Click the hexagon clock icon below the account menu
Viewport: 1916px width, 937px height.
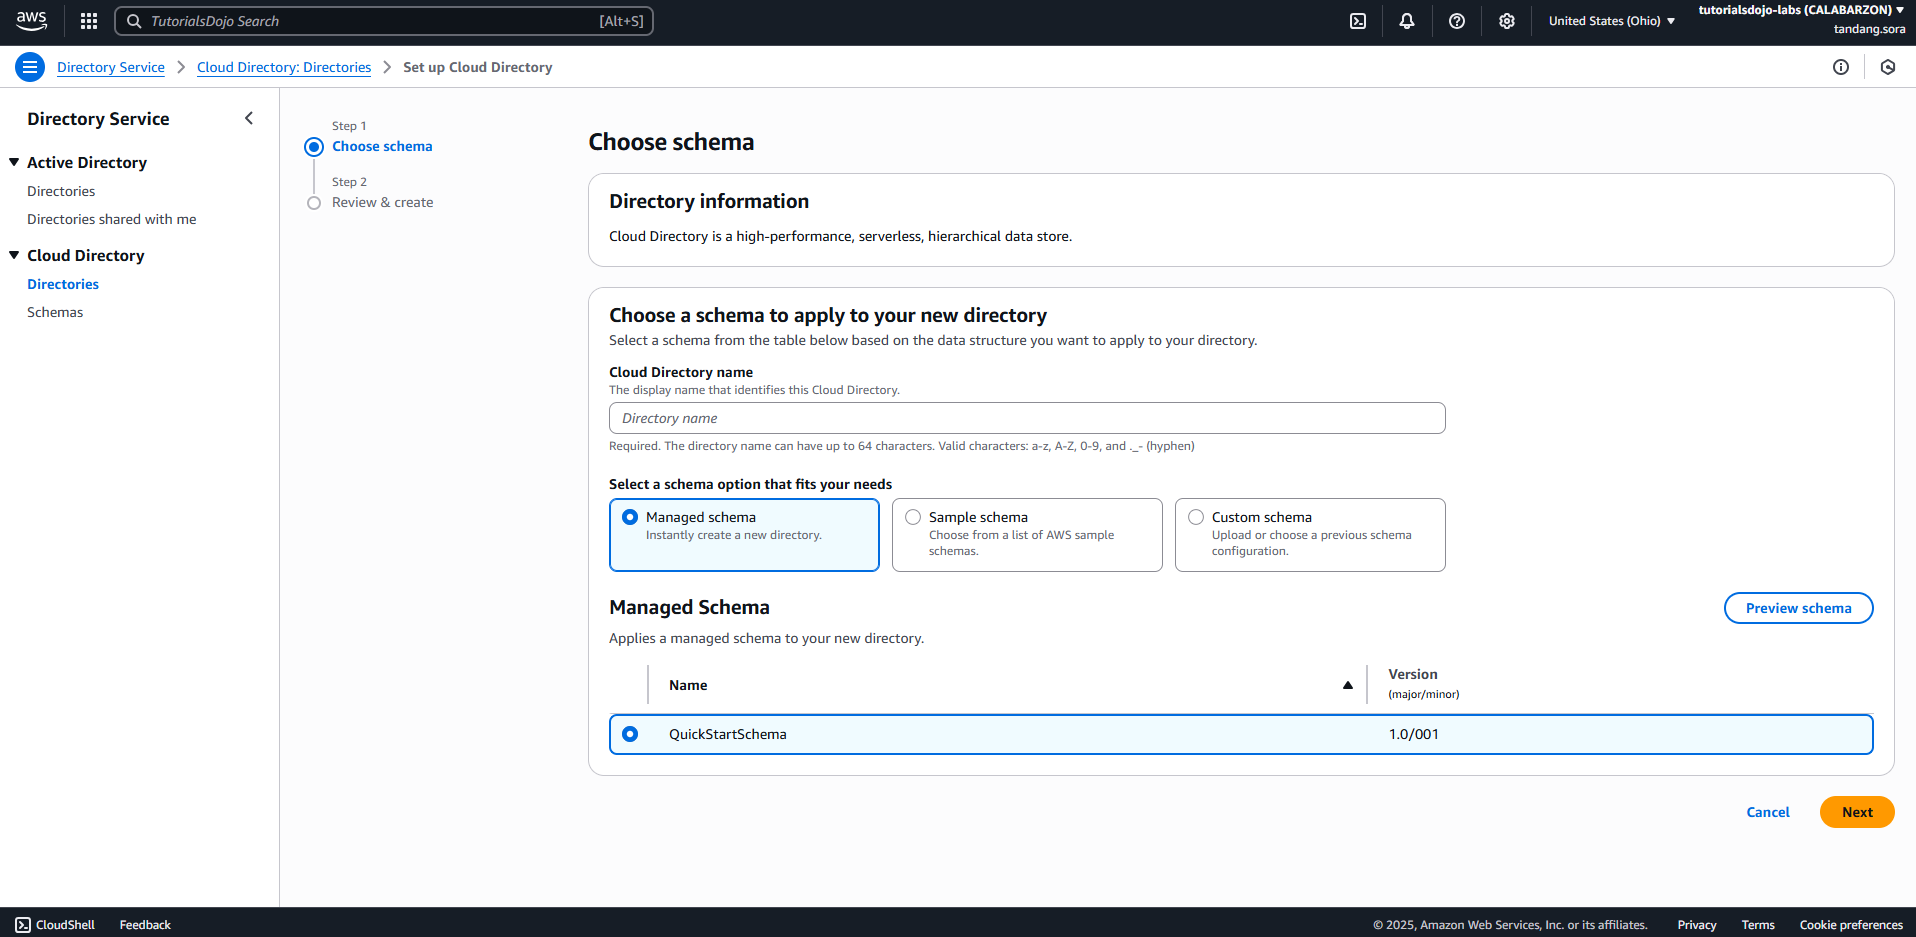pyautogui.click(x=1888, y=67)
